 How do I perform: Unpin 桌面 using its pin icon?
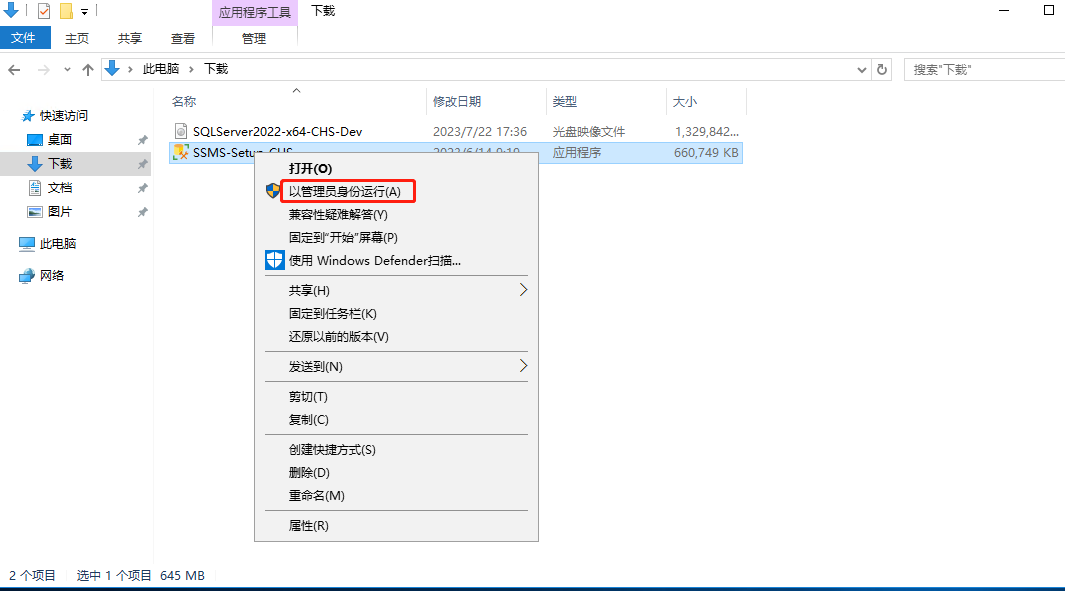tap(143, 140)
